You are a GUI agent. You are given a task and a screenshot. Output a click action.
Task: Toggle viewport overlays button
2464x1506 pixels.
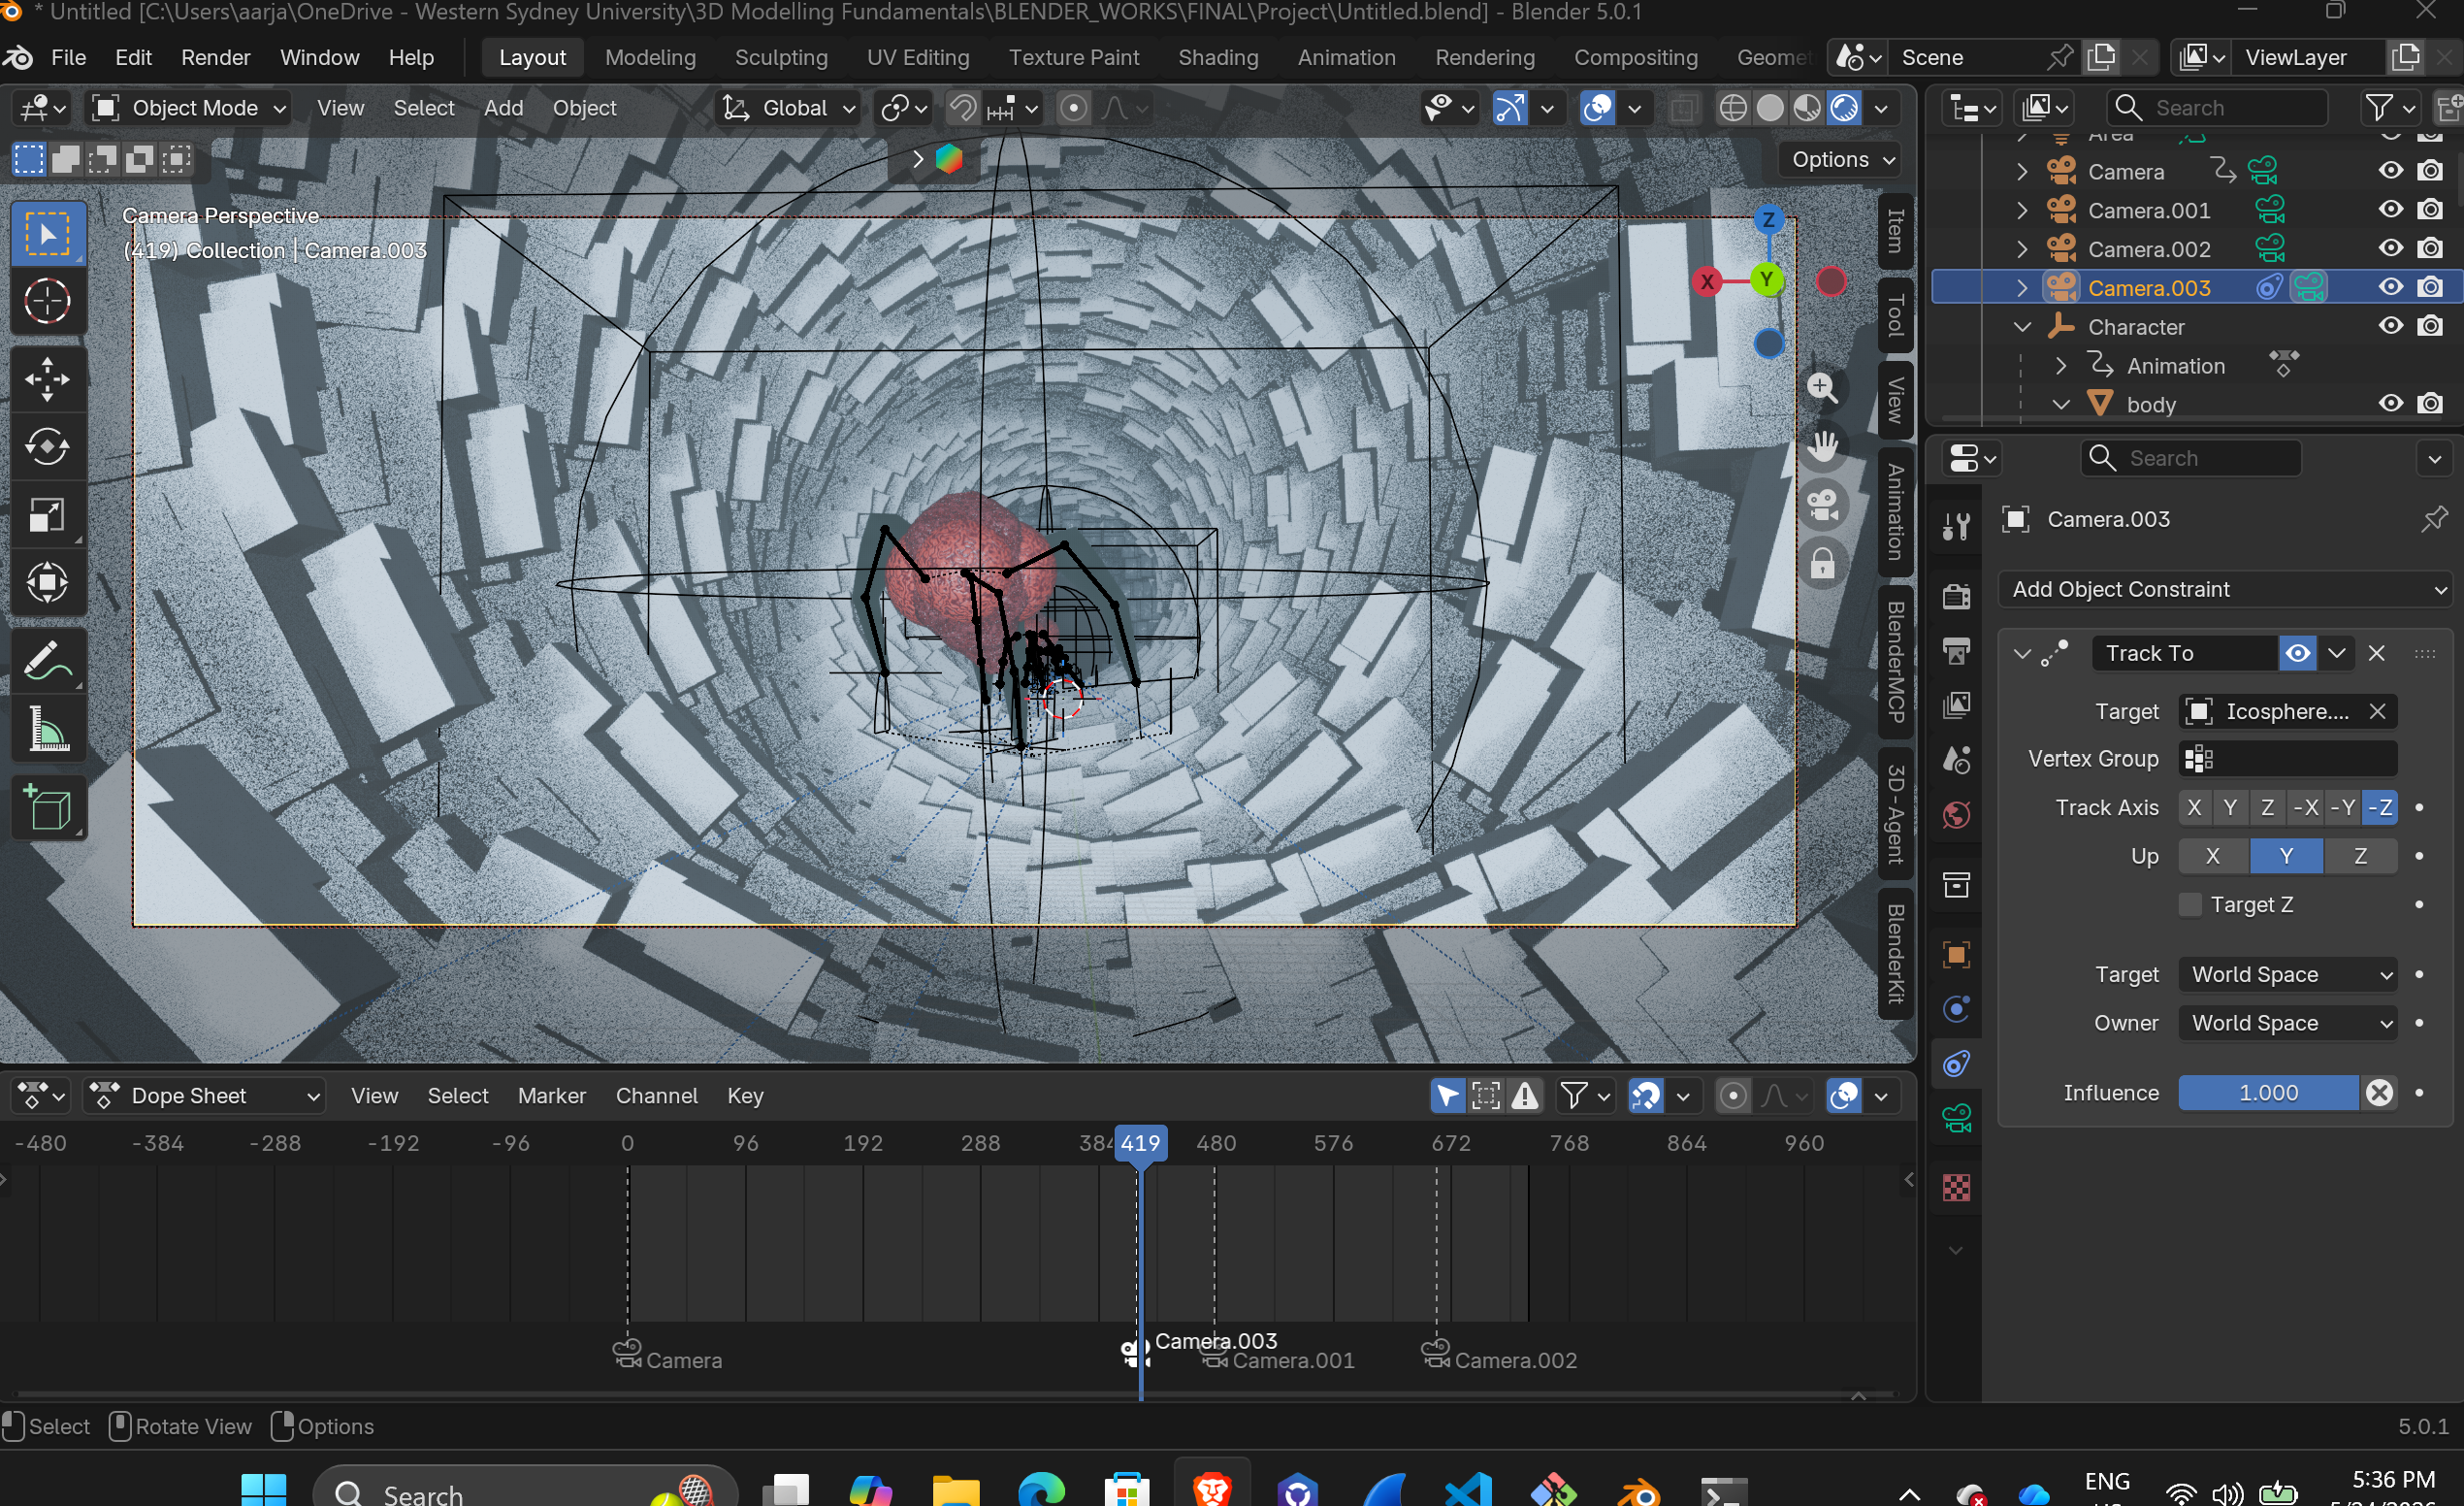pos(1598,108)
